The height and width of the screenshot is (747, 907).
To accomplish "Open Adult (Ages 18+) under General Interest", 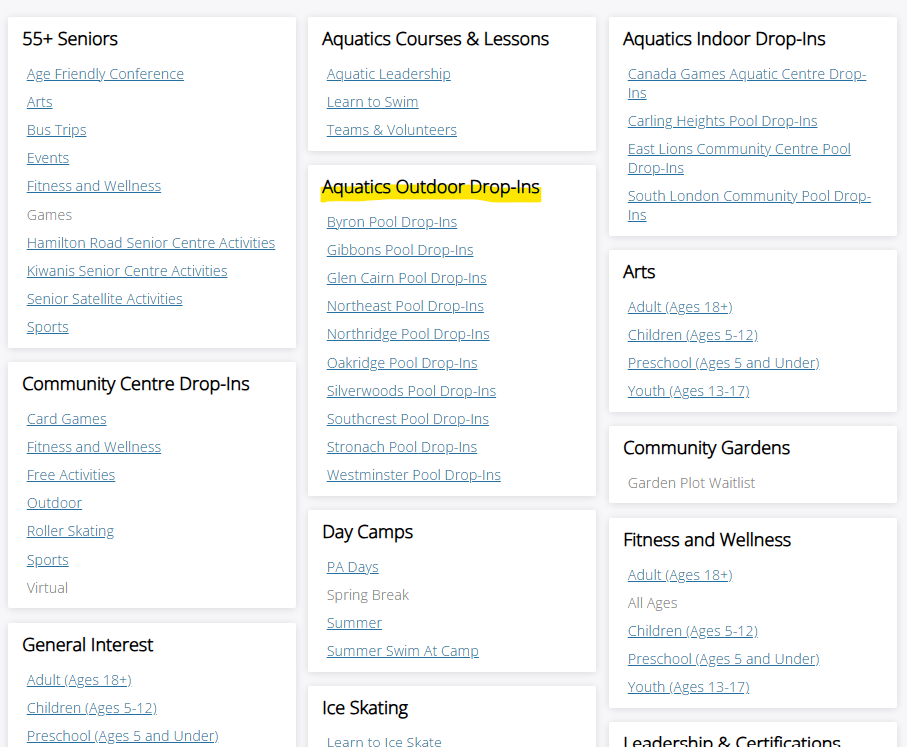I will 79,680.
